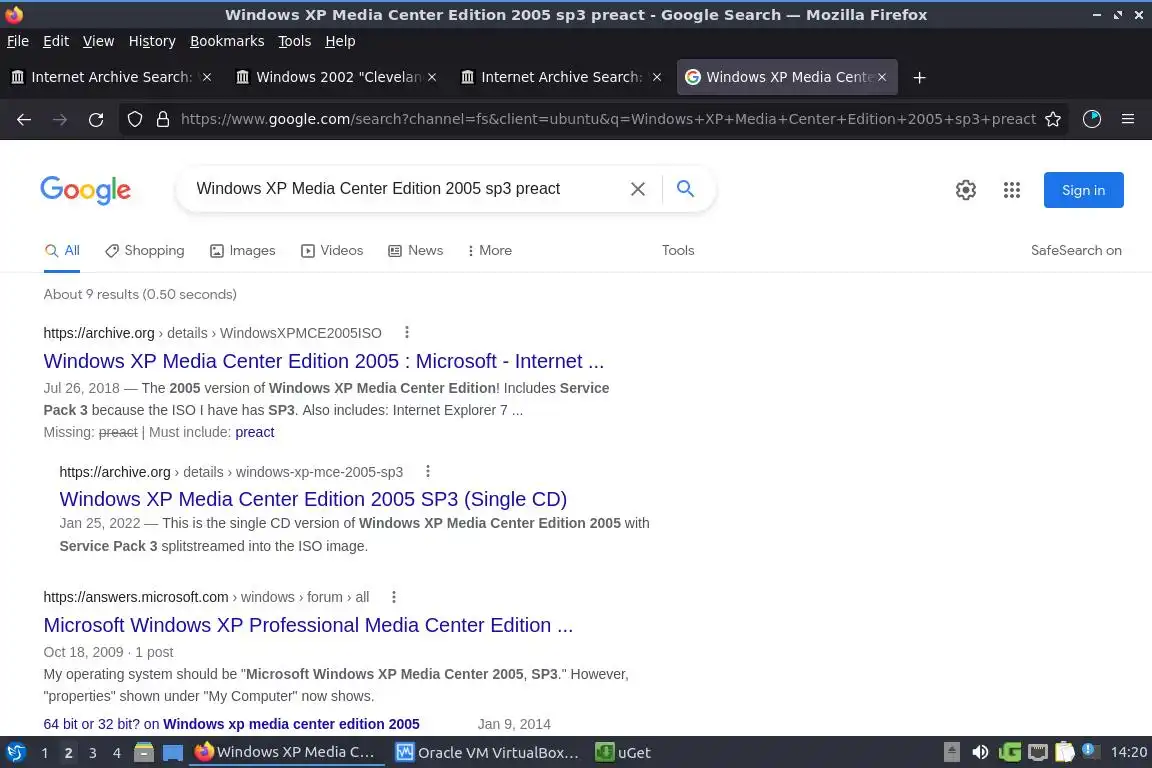Switch to the Windows 2002 "Clevelan" tab
Image resolution: width=1152 pixels, height=768 pixels.
[x=337, y=77]
